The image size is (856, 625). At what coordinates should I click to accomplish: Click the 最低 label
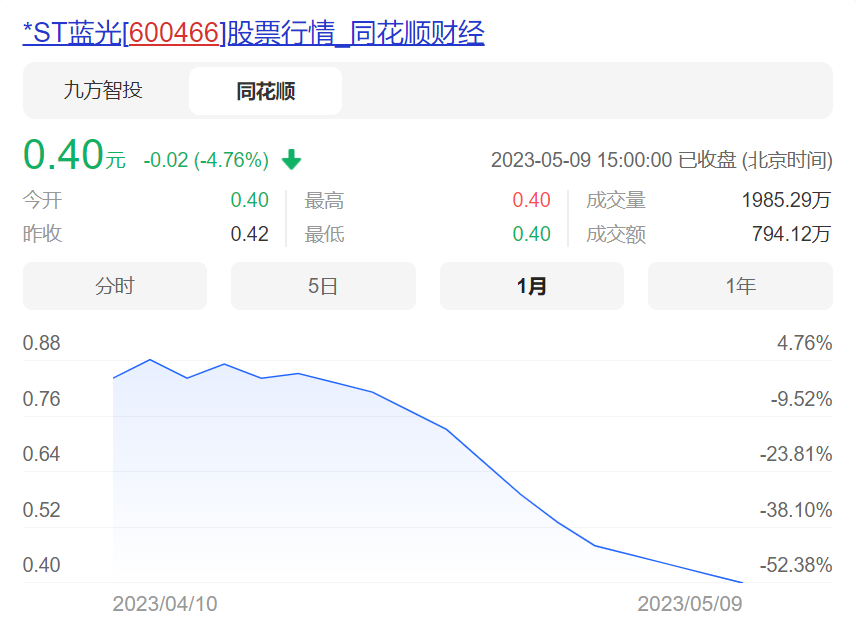324,234
